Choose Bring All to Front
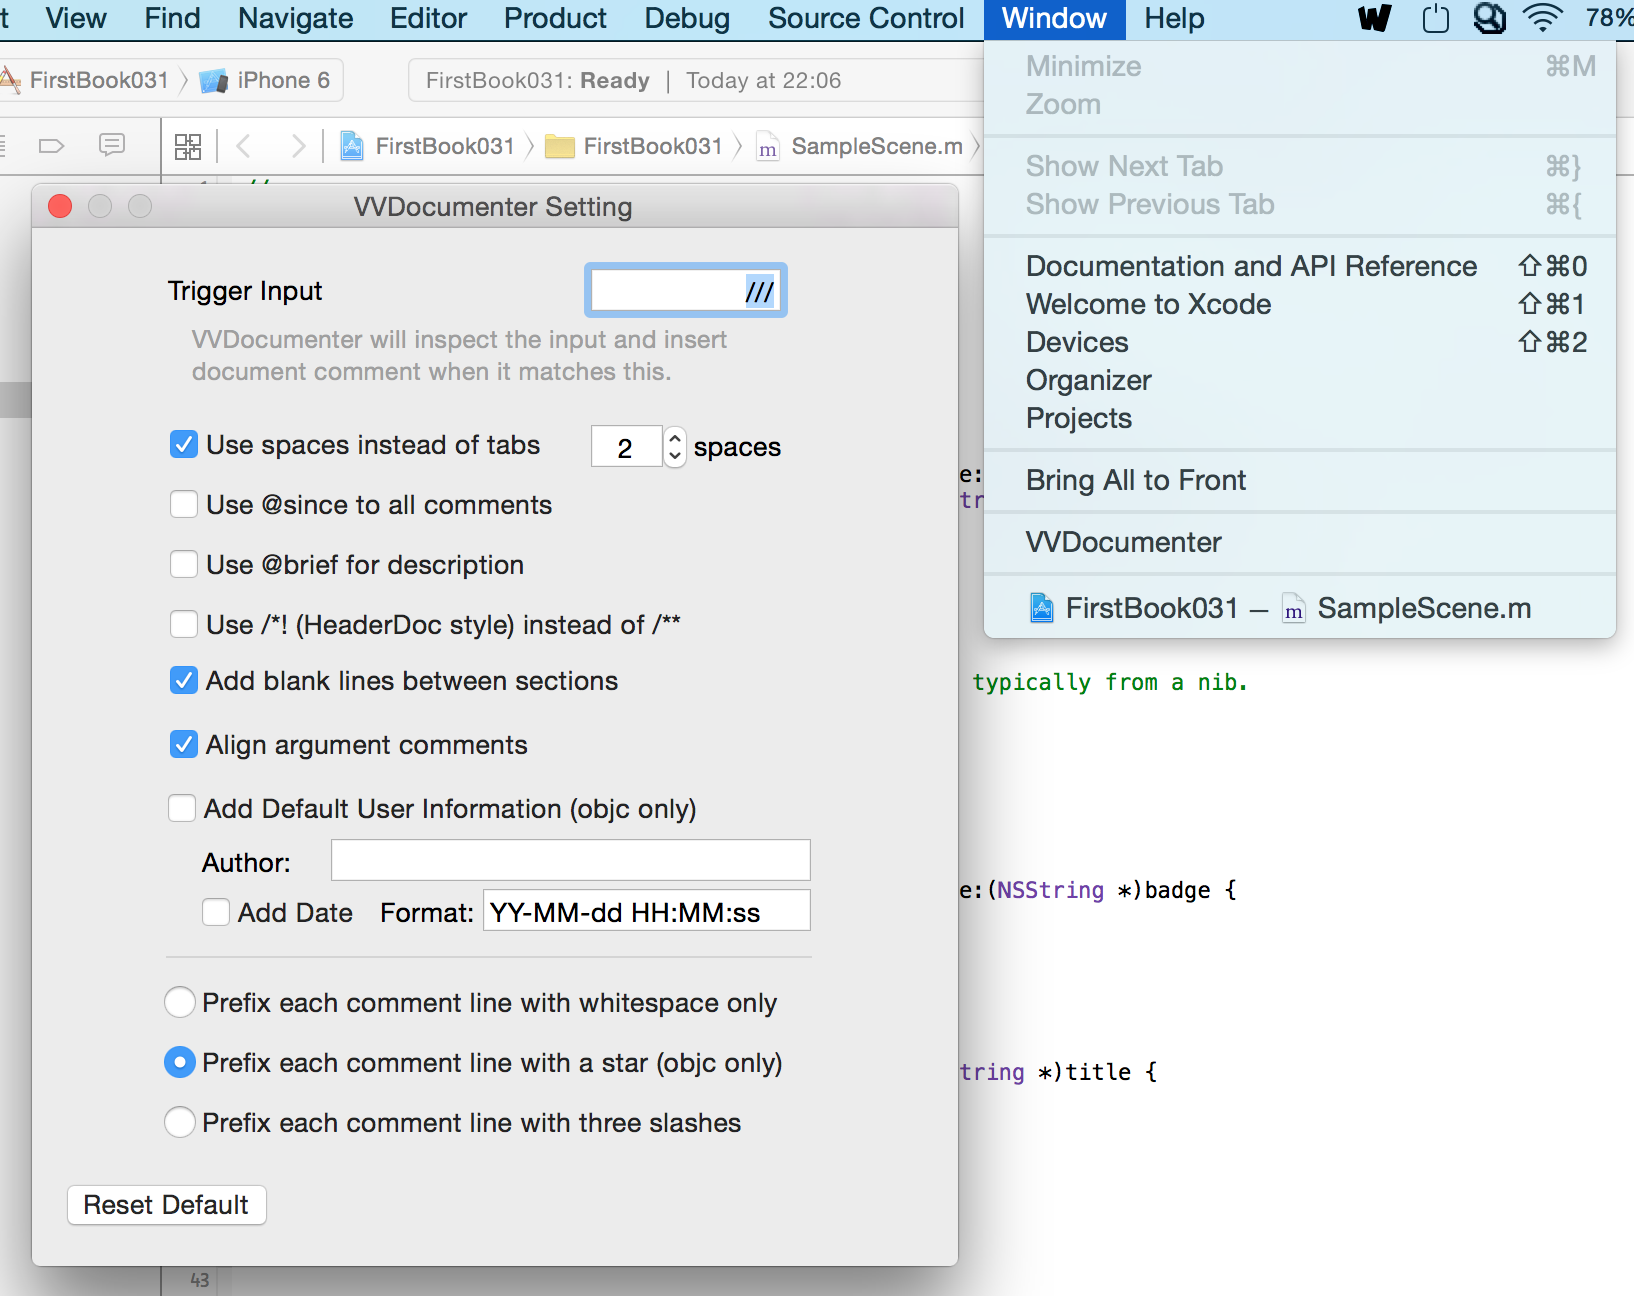1634x1296 pixels. [1300, 480]
